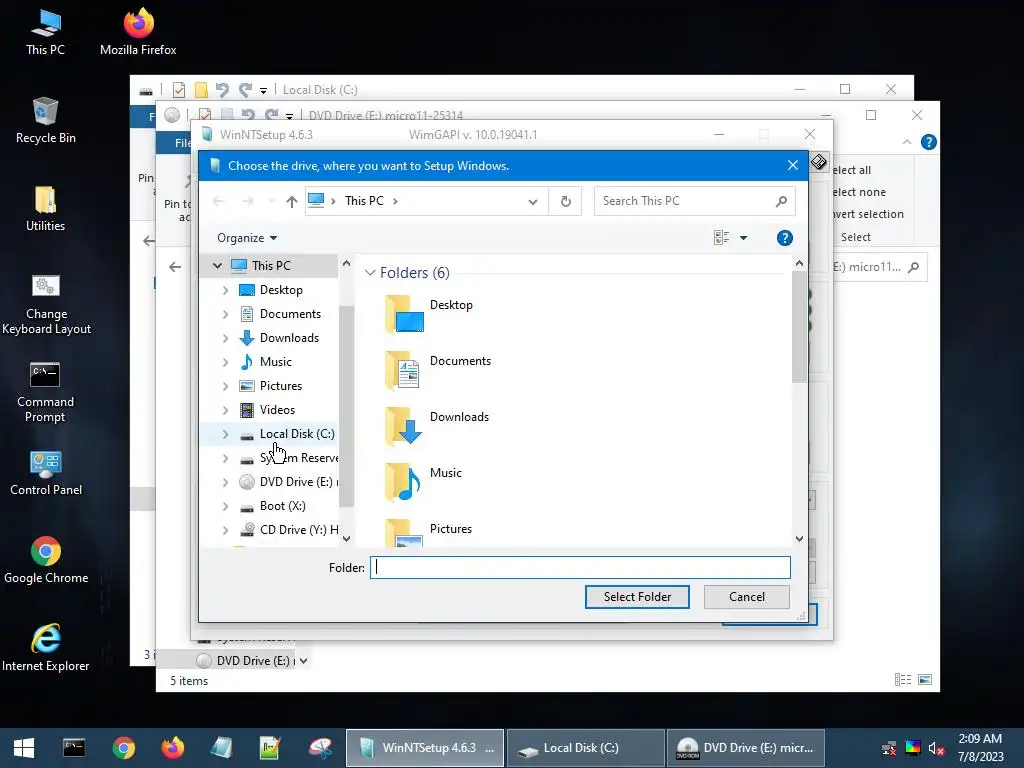1024x768 pixels.
Task: Open Firefox from the taskbar
Action: click(x=172, y=748)
